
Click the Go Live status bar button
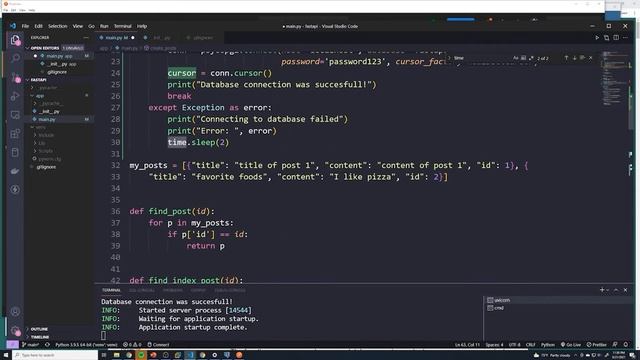click(x=571, y=345)
